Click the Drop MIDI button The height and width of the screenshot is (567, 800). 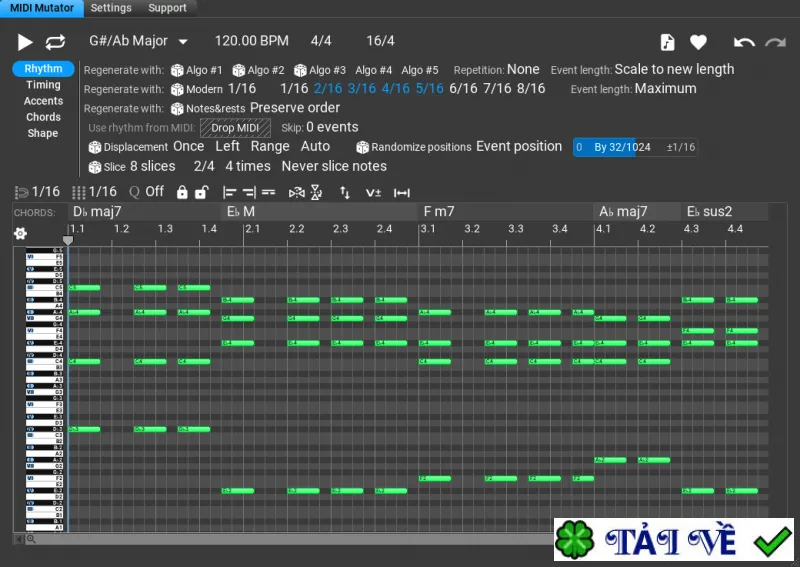[235, 128]
